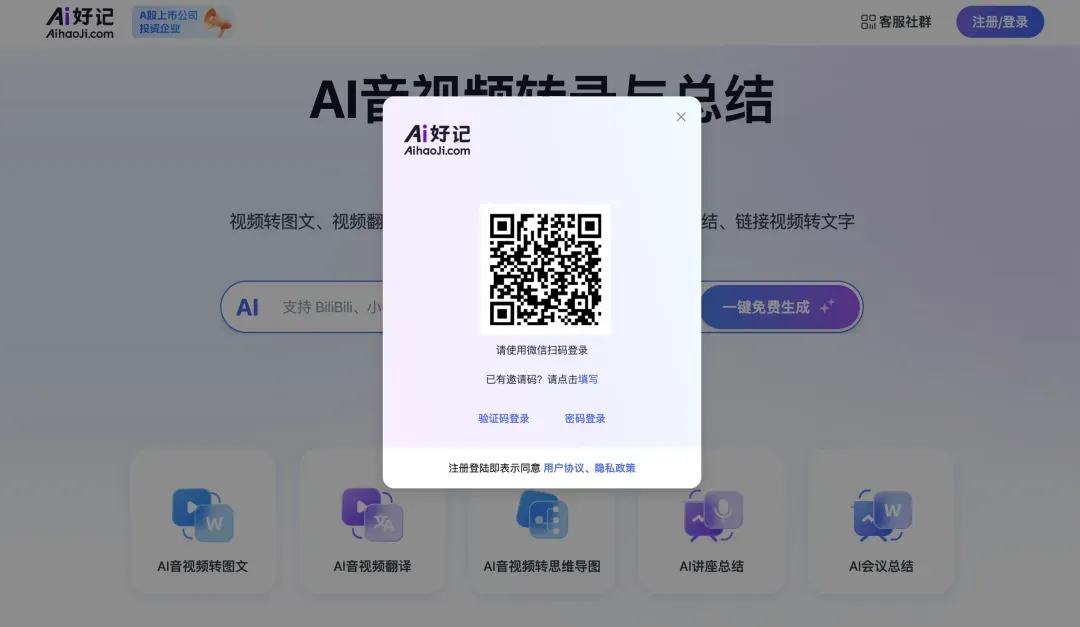The image size is (1080, 627).
Task: Click the 请使用微信扫码登录 prompt text
Action: (542, 350)
